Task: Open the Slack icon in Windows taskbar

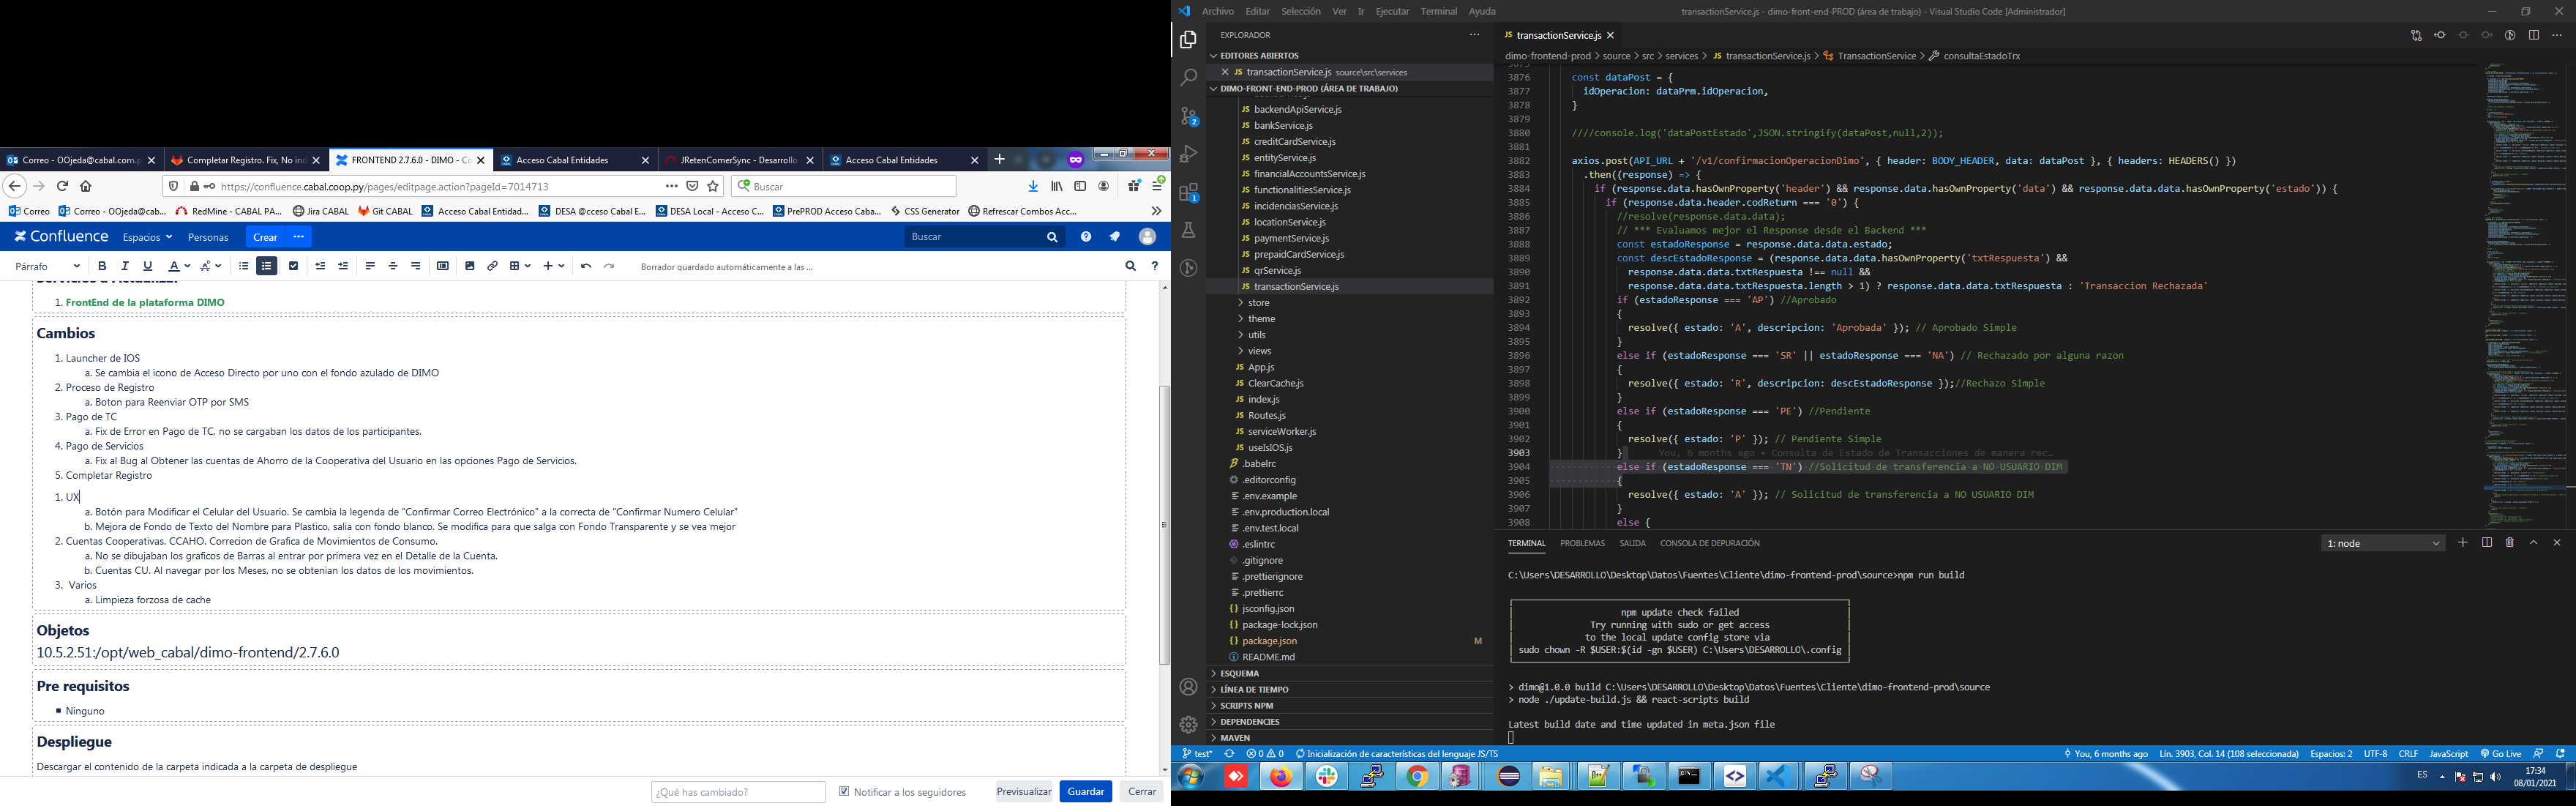Action: tap(1327, 776)
